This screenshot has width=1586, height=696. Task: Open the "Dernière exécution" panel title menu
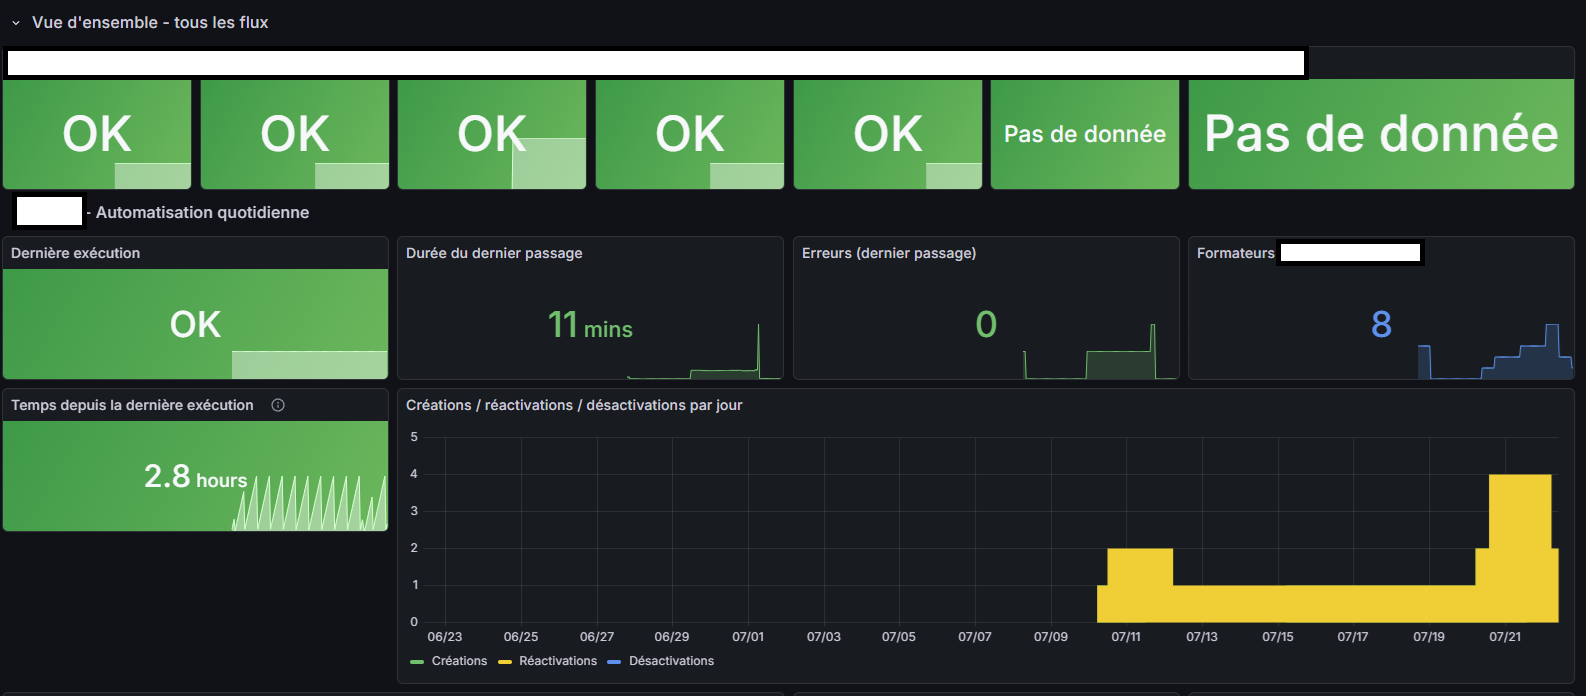click(75, 253)
